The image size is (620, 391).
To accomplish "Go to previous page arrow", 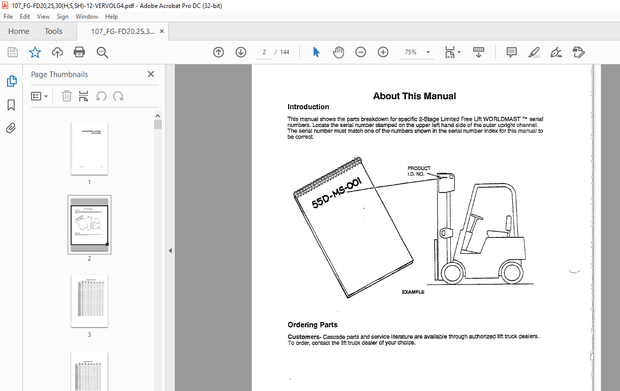I will tap(218, 52).
